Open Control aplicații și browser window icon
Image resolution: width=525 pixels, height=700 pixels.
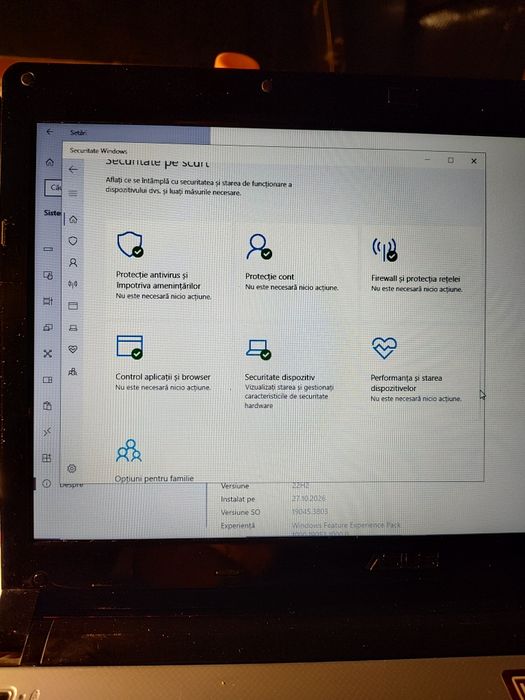(129, 346)
